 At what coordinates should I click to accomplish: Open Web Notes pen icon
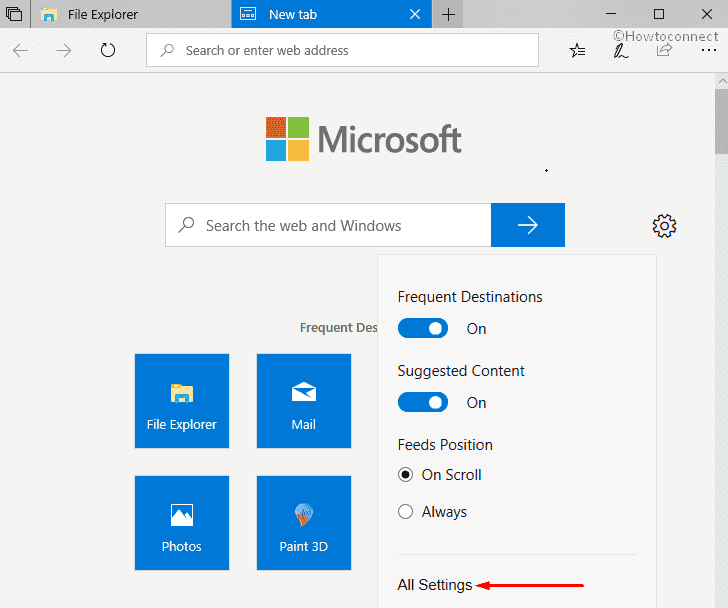pos(620,51)
